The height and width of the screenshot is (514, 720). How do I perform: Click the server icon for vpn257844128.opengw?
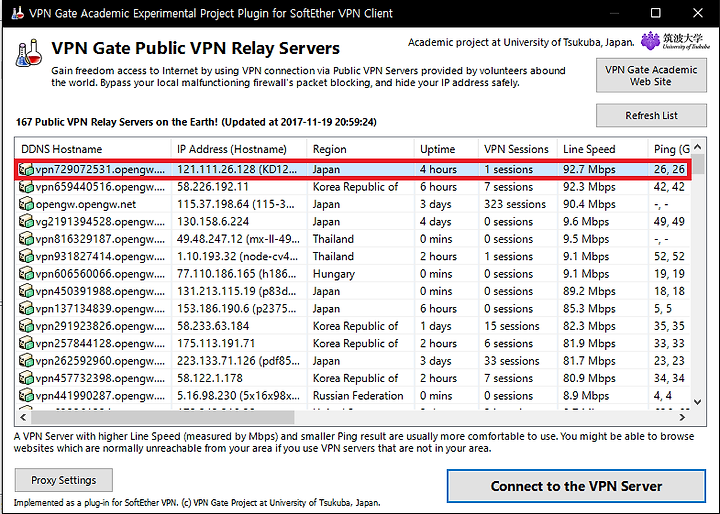pyautogui.click(x=26, y=344)
